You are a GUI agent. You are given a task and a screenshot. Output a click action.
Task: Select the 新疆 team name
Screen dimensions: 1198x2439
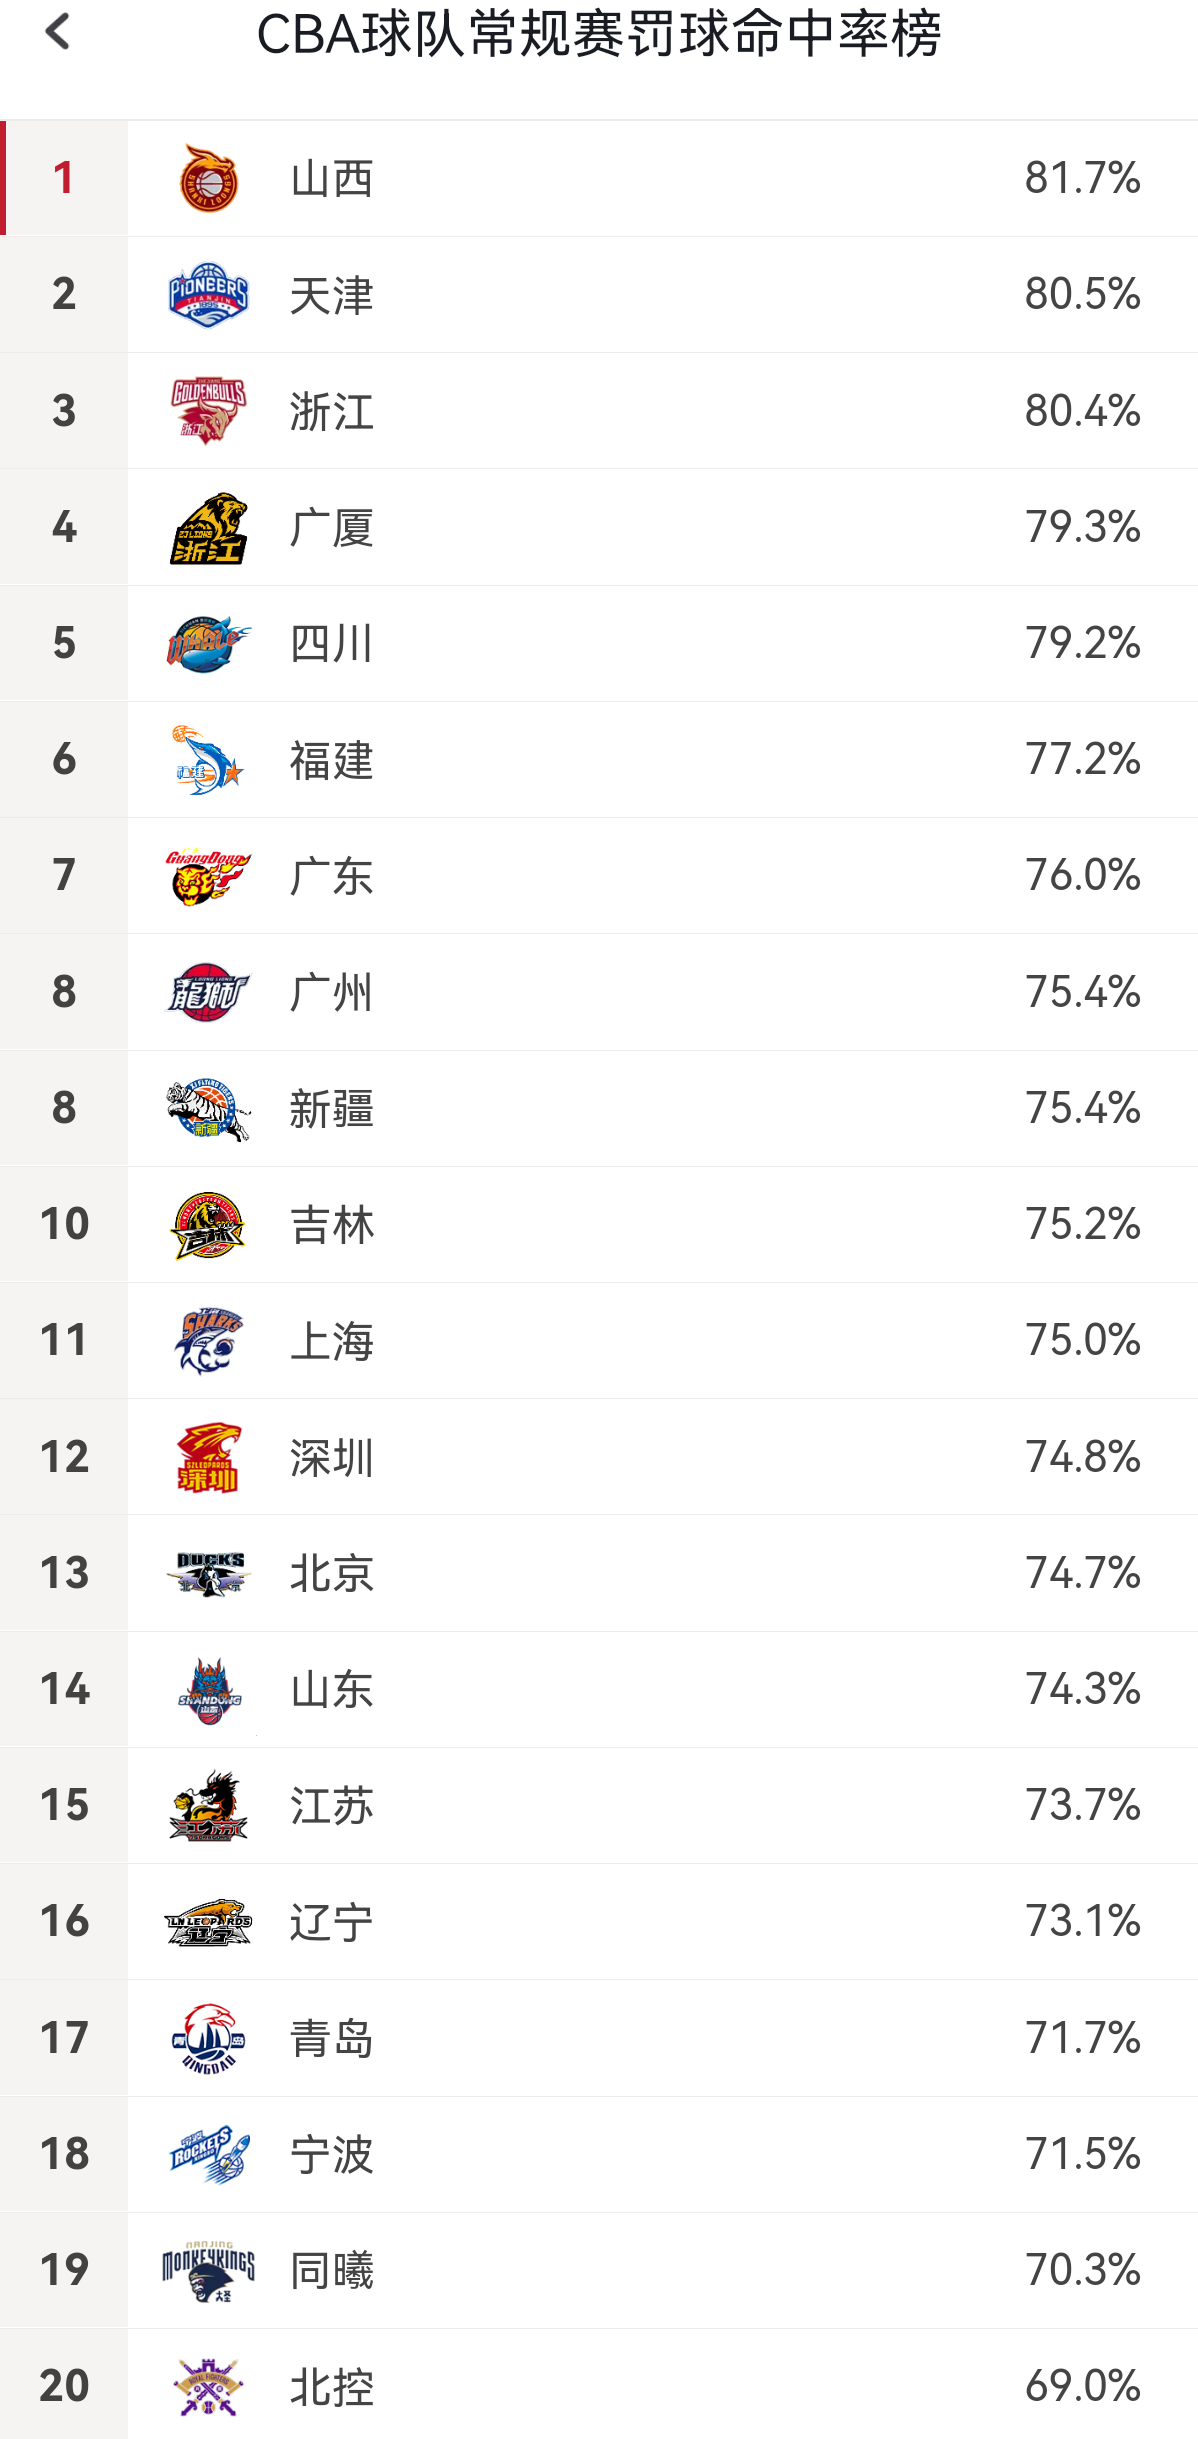tap(332, 1109)
